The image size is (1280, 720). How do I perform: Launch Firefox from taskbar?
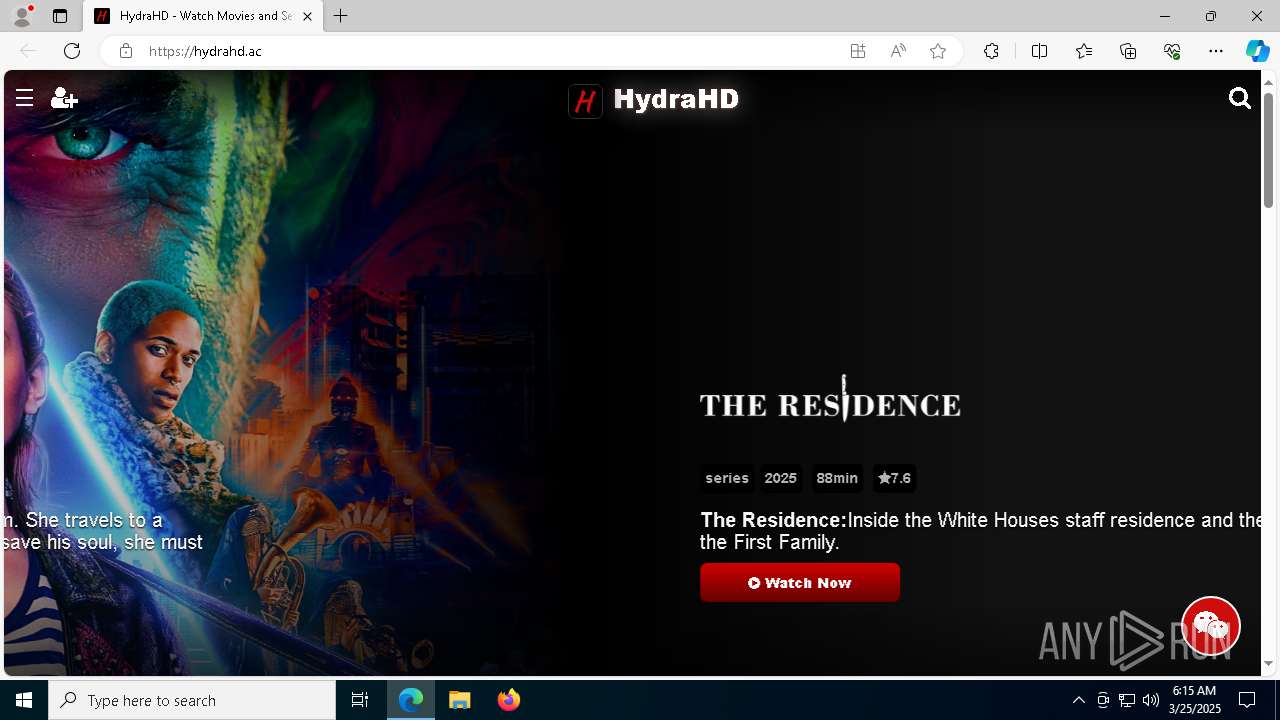509,700
